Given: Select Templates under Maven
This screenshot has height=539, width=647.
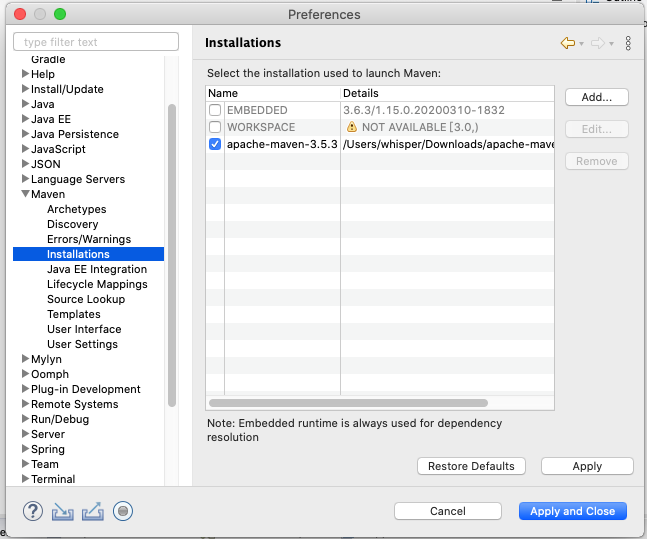Looking at the screenshot, I should 73,314.
